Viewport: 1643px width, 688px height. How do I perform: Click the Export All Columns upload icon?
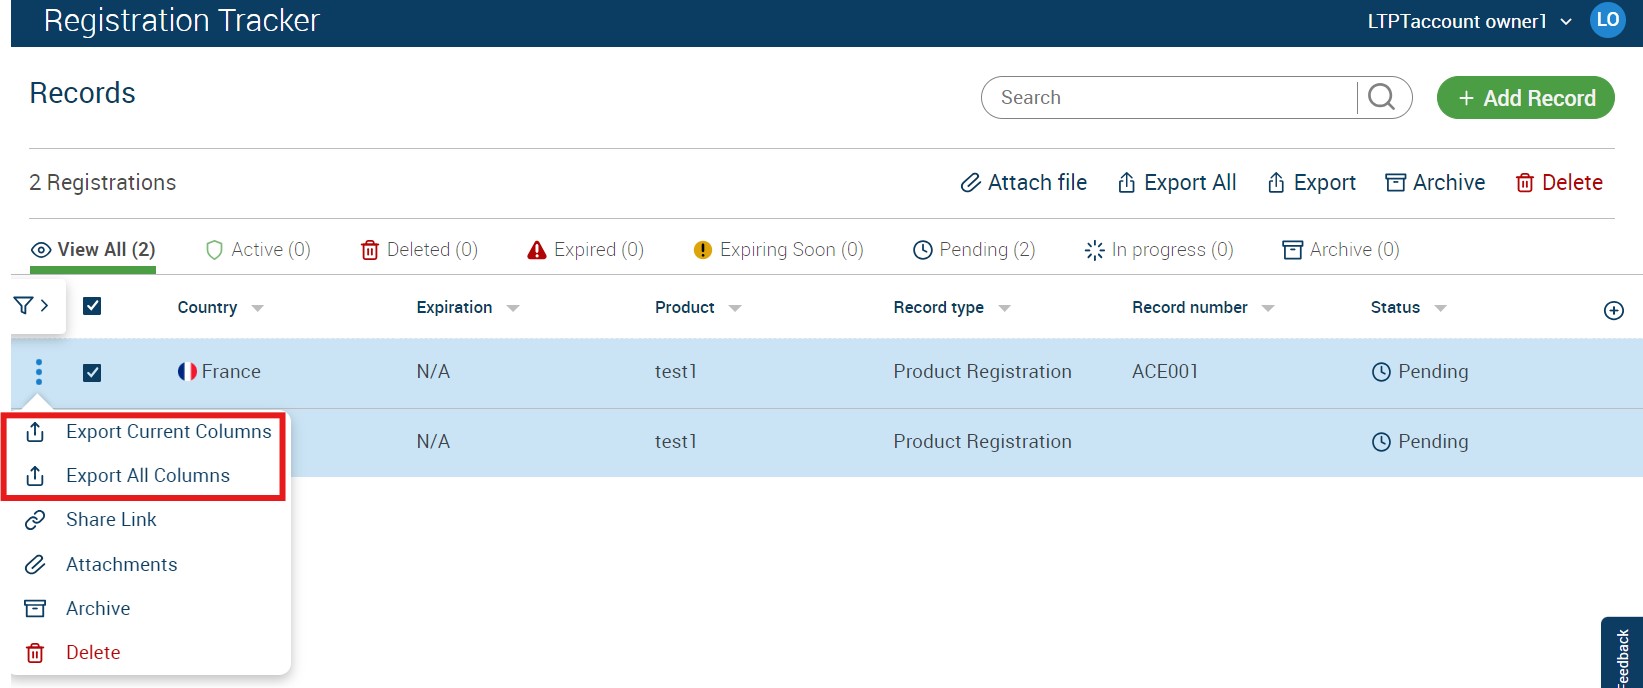click(x=35, y=476)
